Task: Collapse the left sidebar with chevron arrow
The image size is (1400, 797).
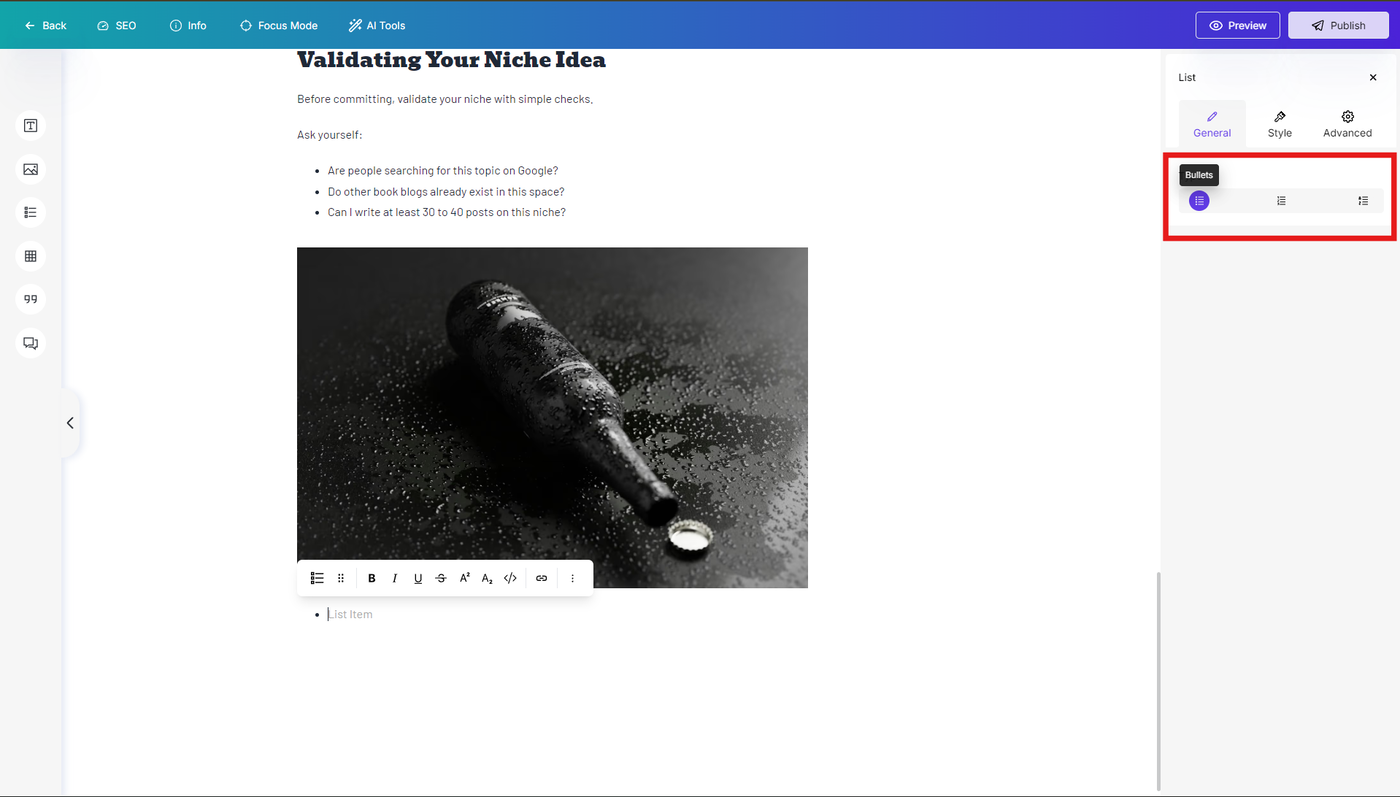Action: [x=70, y=423]
